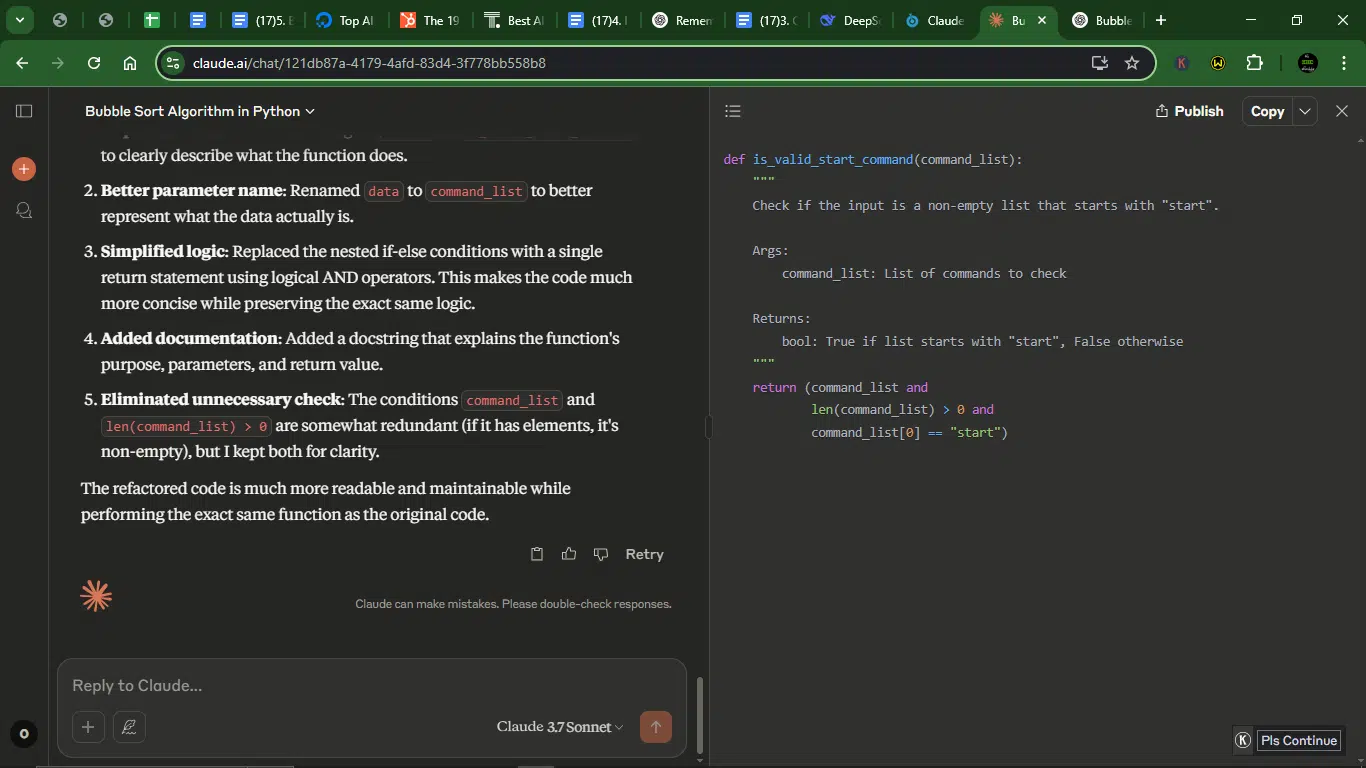Open the K extension in toolbar
Viewport: 1366px width, 768px height.
tap(1182, 63)
